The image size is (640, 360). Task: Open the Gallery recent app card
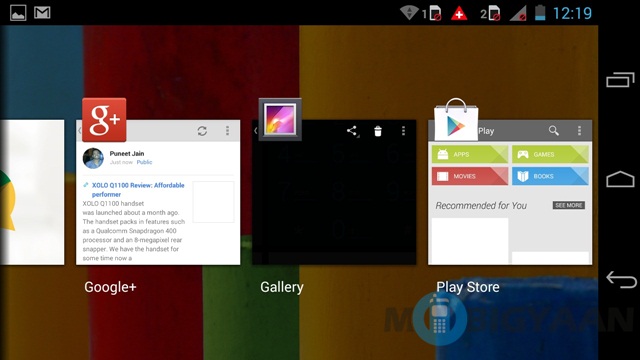click(x=334, y=192)
